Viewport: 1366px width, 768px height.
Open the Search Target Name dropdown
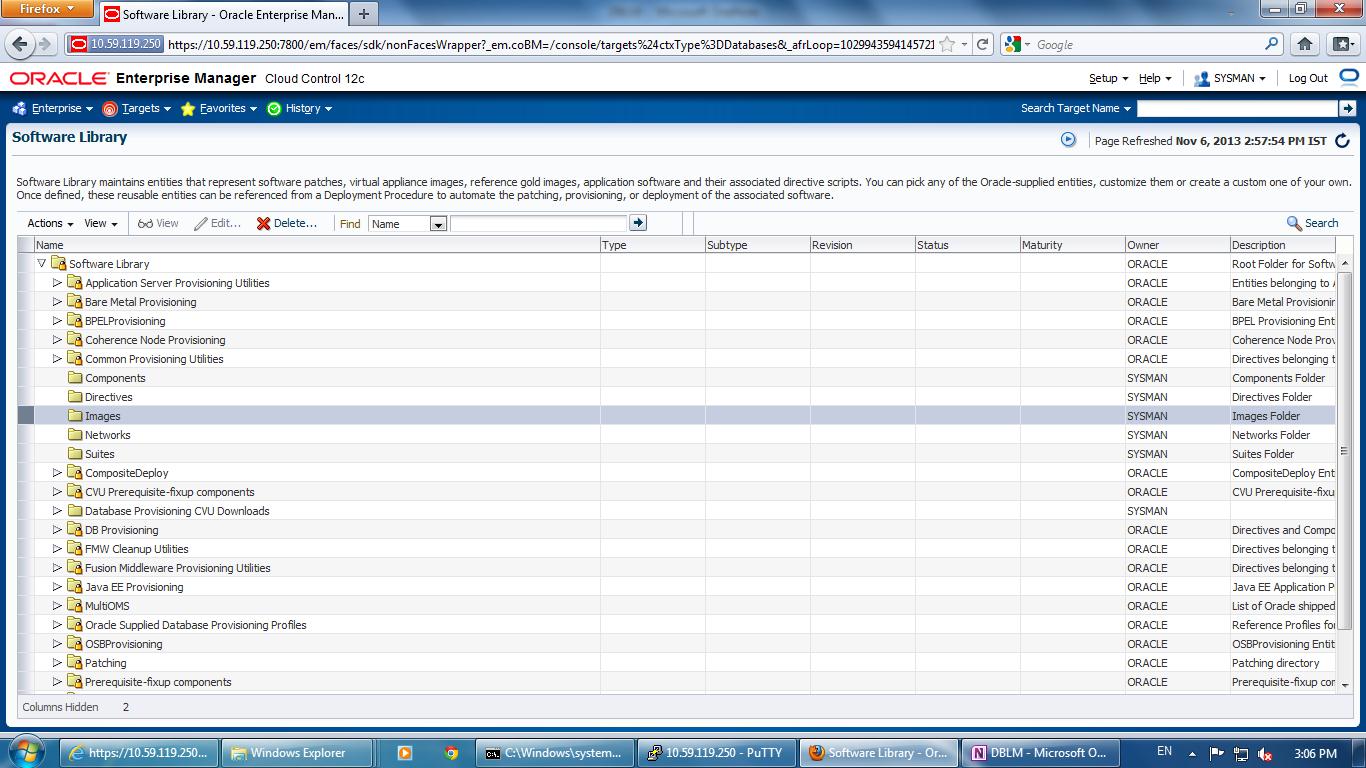[1076, 108]
